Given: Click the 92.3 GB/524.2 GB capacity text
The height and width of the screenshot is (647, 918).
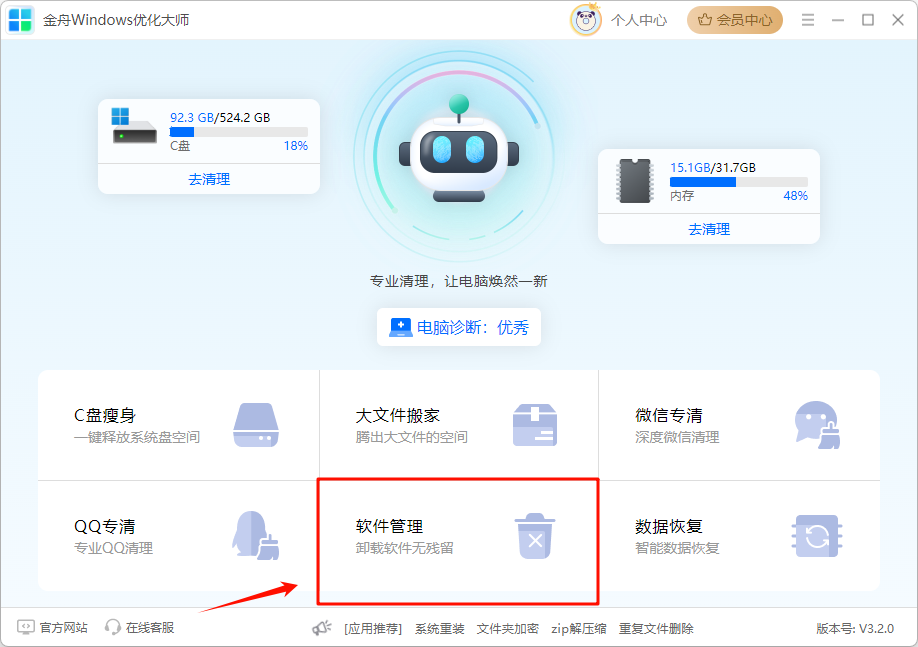Looking at the screenshot, I should click(x=220, y=117).
